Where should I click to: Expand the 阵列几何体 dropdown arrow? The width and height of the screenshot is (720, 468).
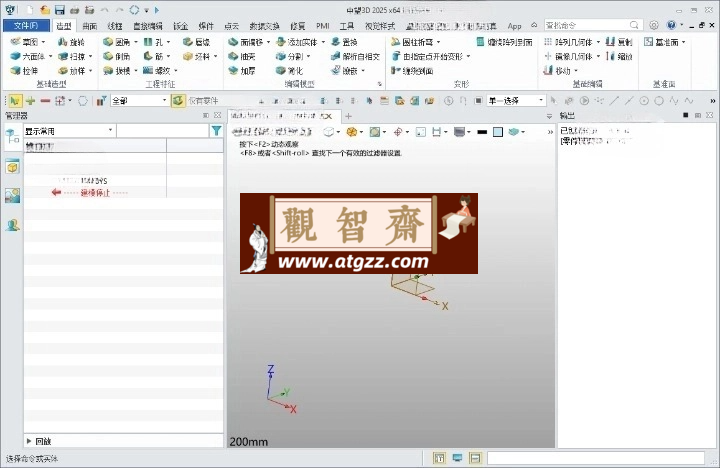tap(598, 42)
